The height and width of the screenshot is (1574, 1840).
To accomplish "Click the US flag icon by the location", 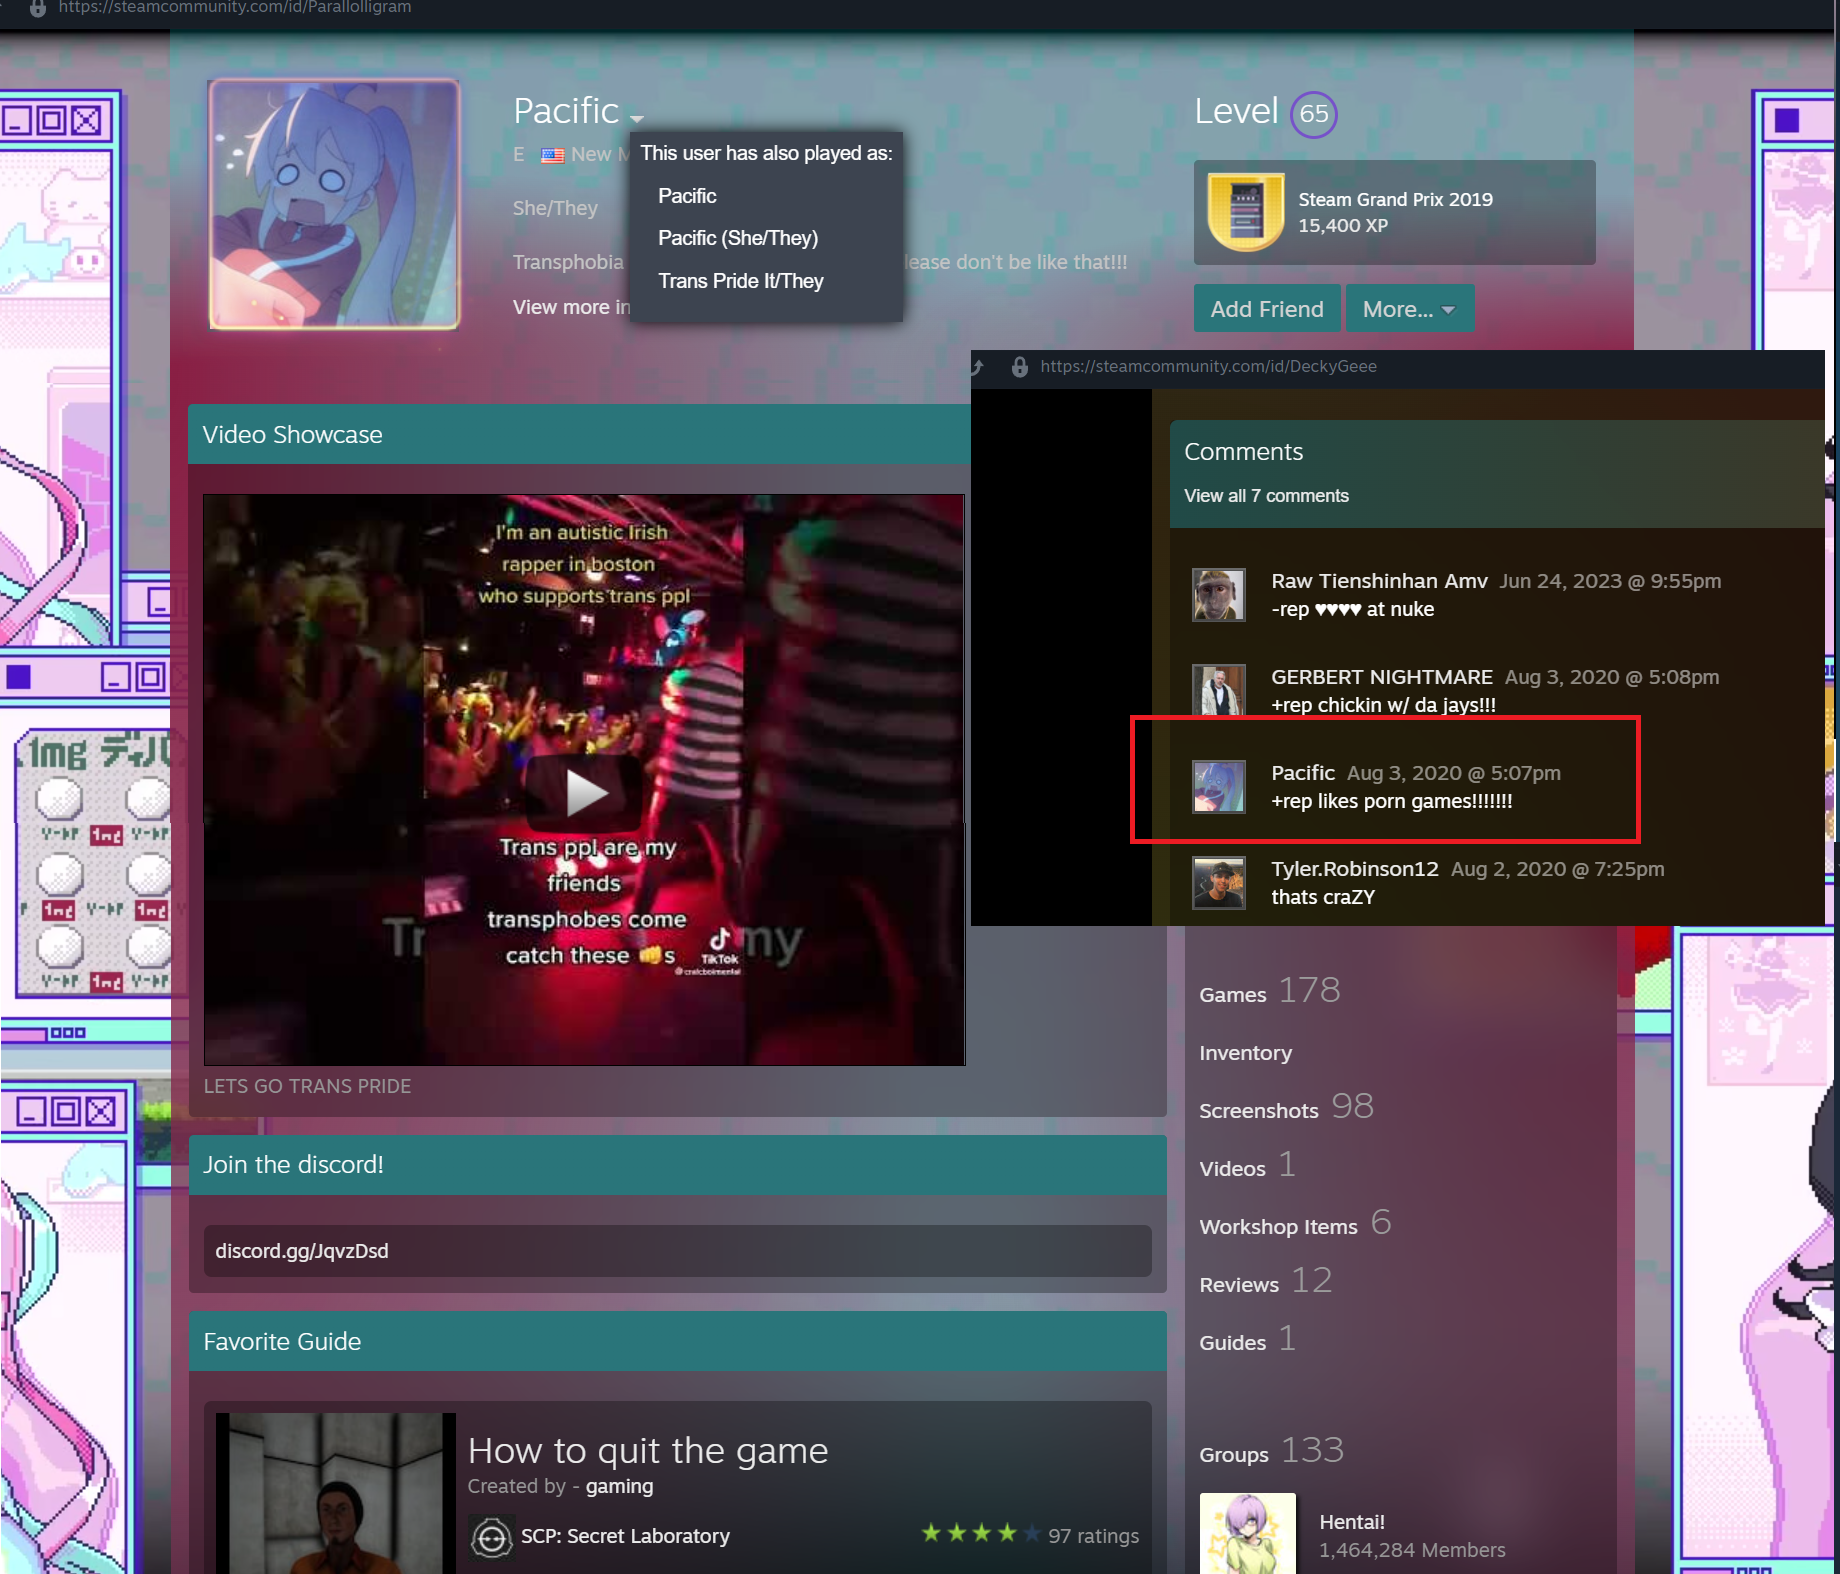I will (x=552, y=155).
